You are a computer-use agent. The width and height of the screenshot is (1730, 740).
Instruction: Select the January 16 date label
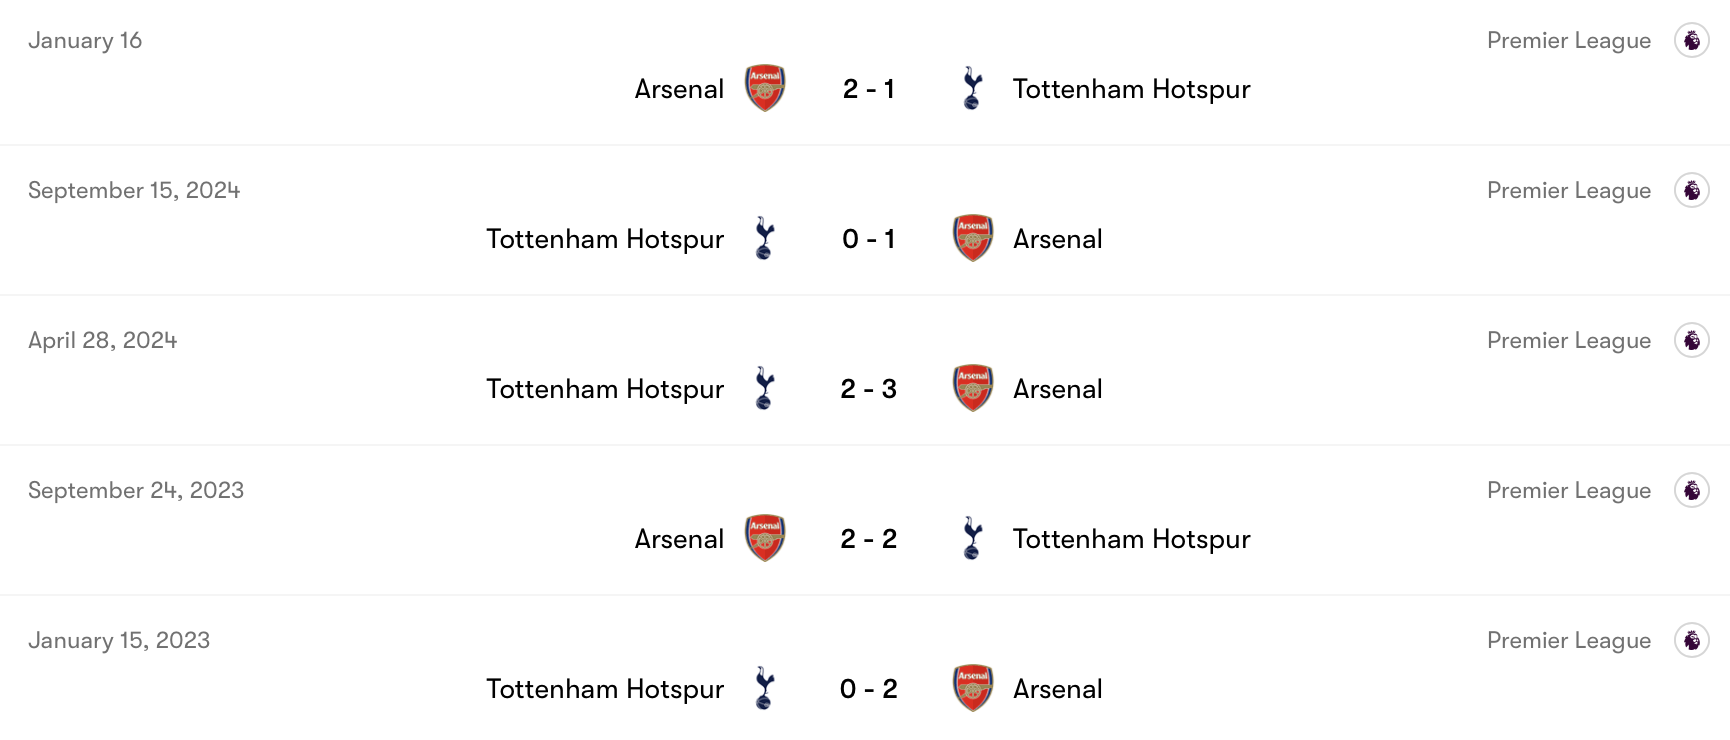tap(86, 40)
